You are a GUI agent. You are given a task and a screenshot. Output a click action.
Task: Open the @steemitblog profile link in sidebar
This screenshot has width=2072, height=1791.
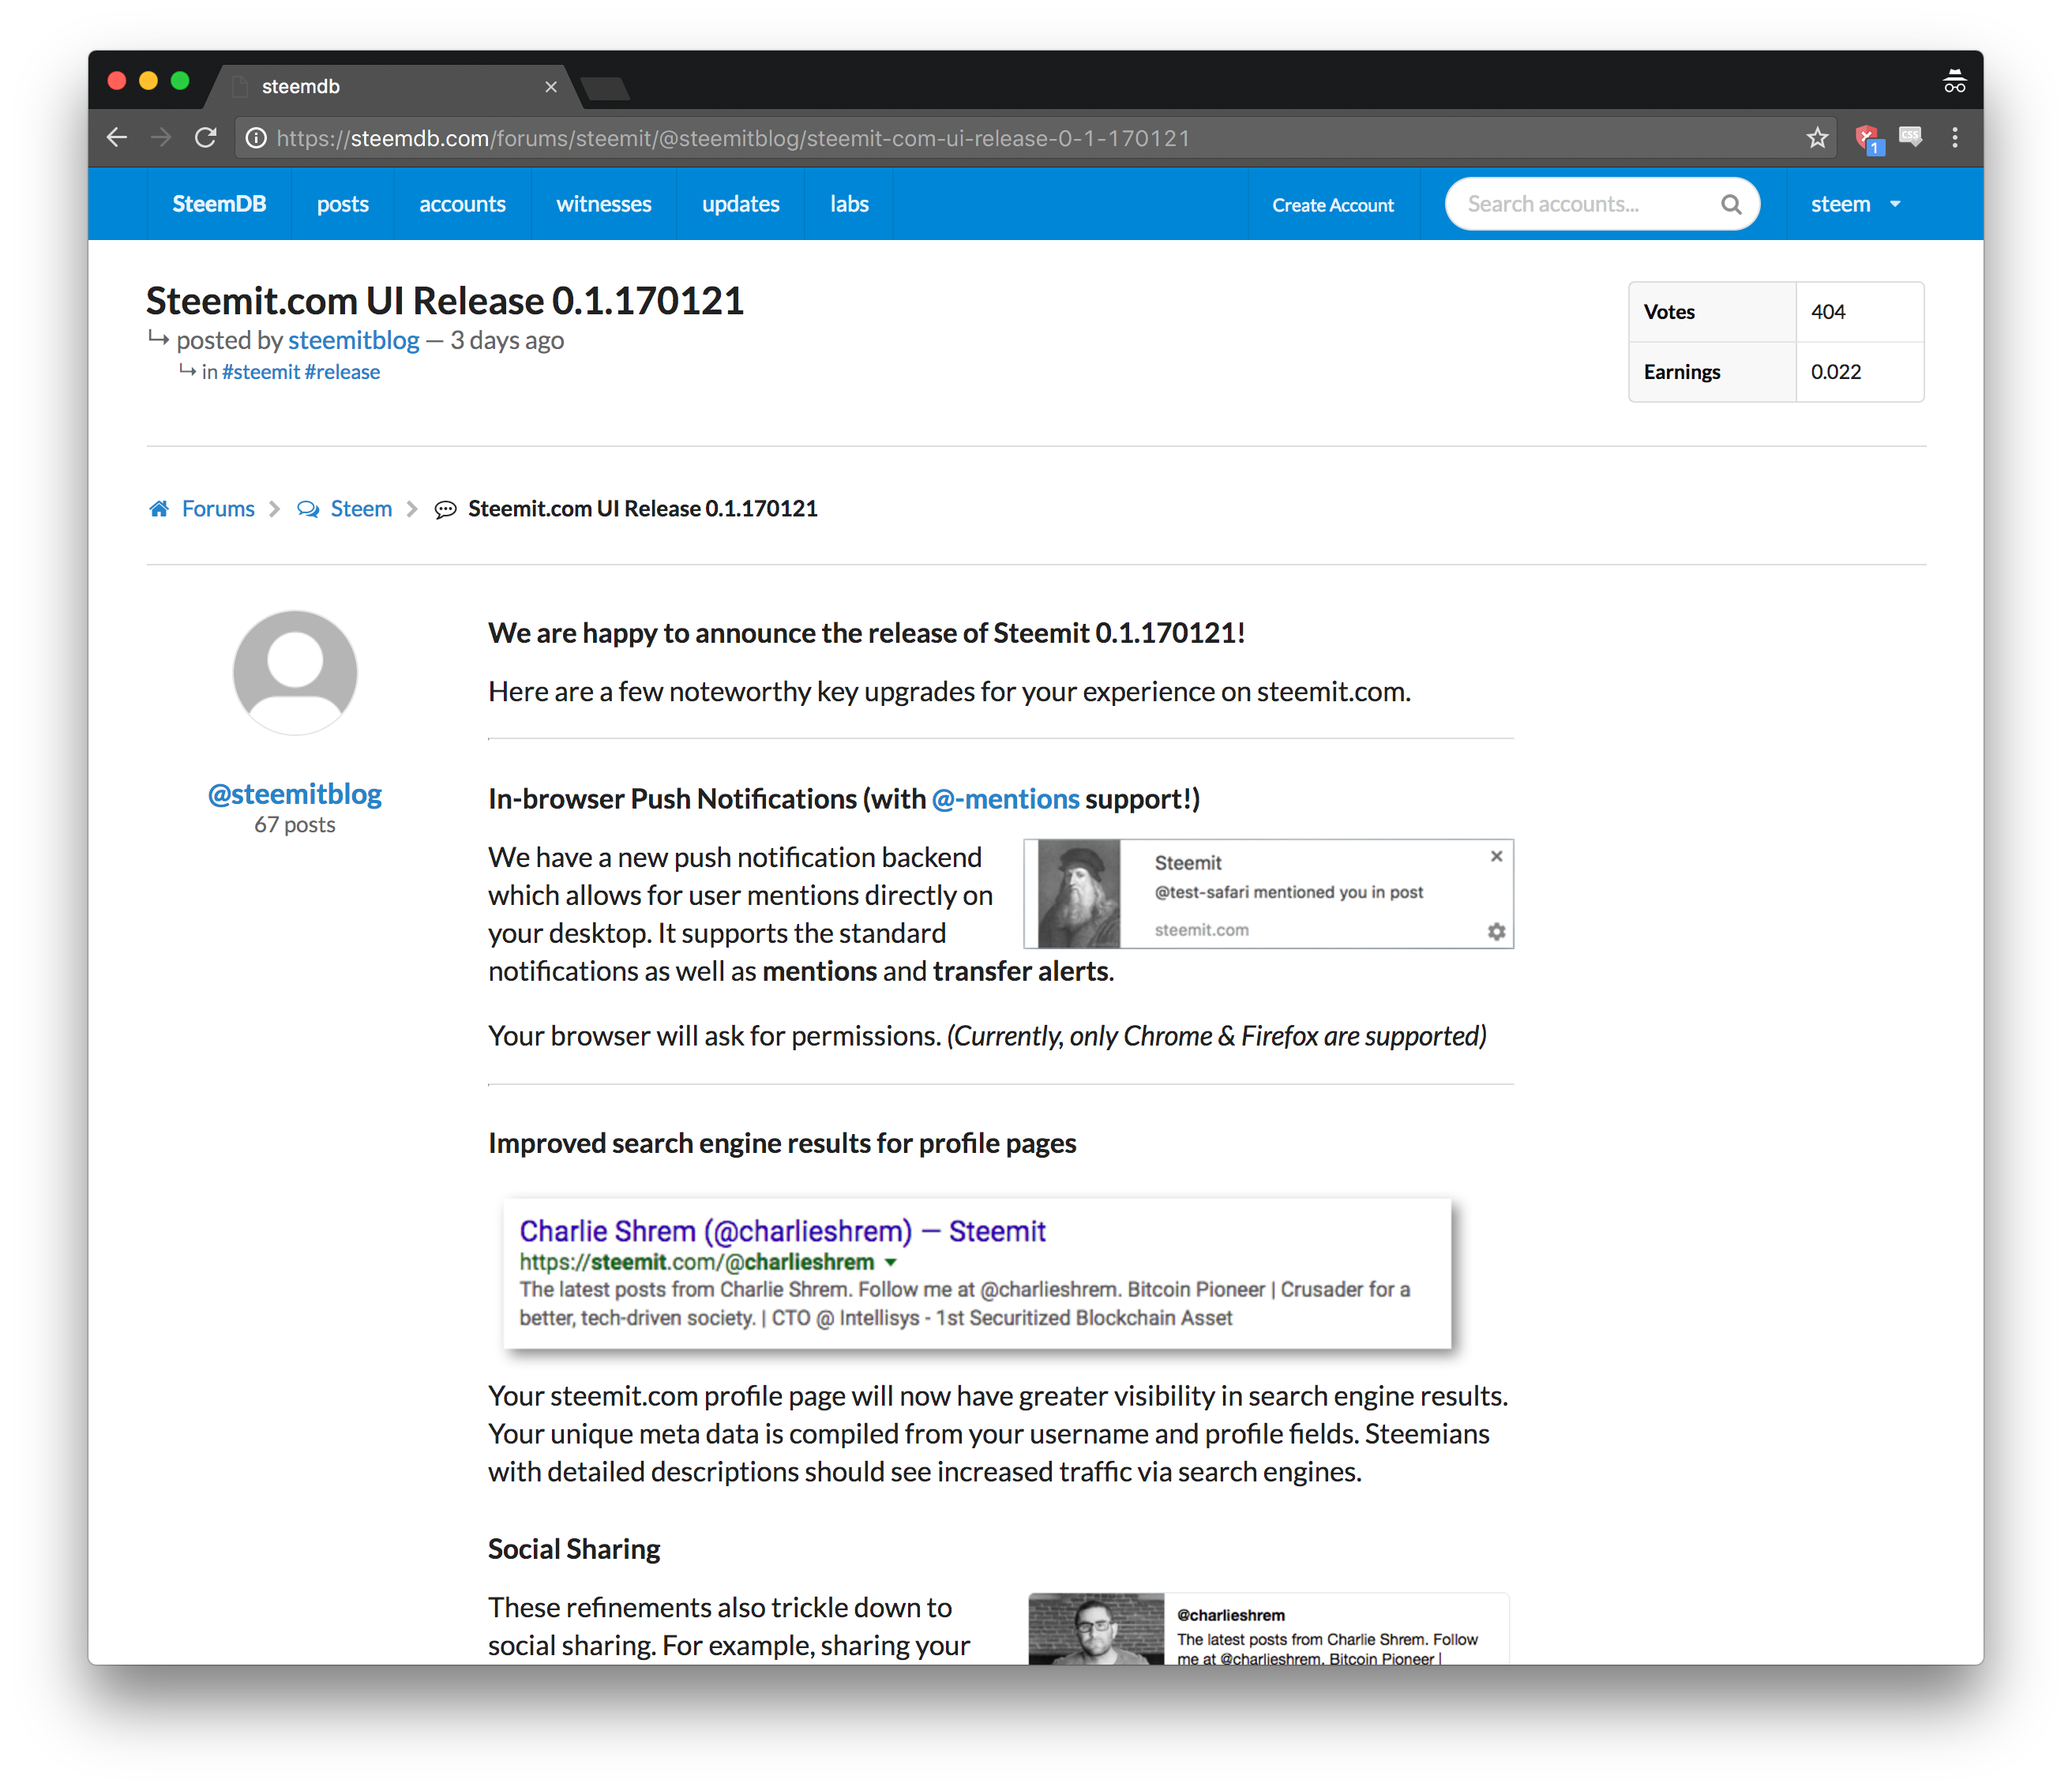295,794
